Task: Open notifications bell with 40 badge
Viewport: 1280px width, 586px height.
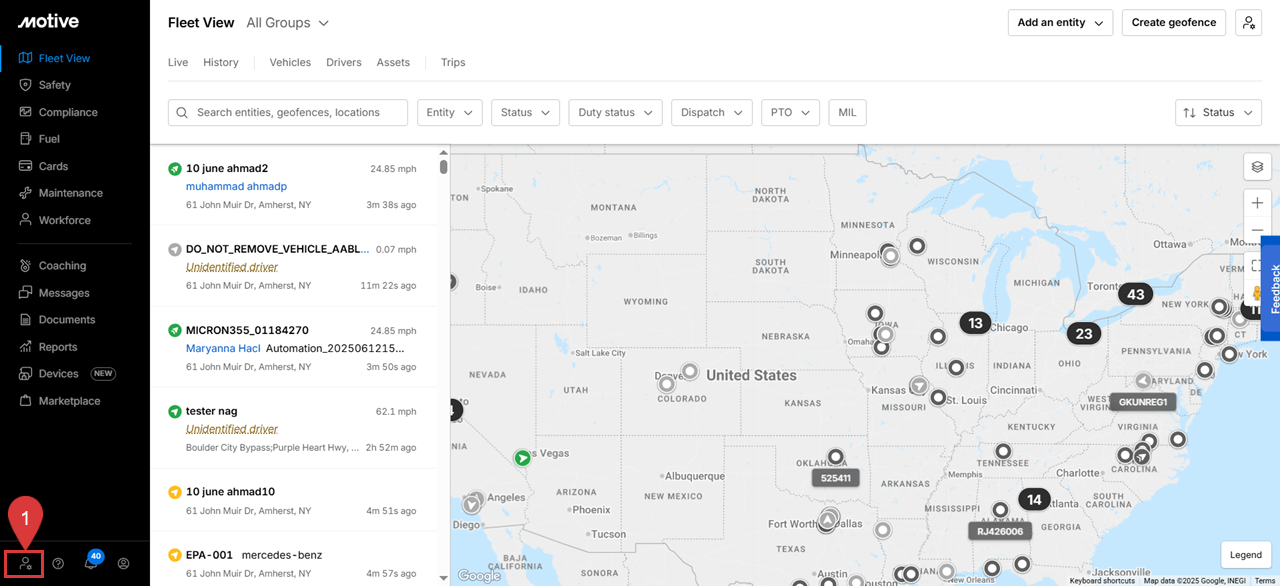Action: pos(91,563)
